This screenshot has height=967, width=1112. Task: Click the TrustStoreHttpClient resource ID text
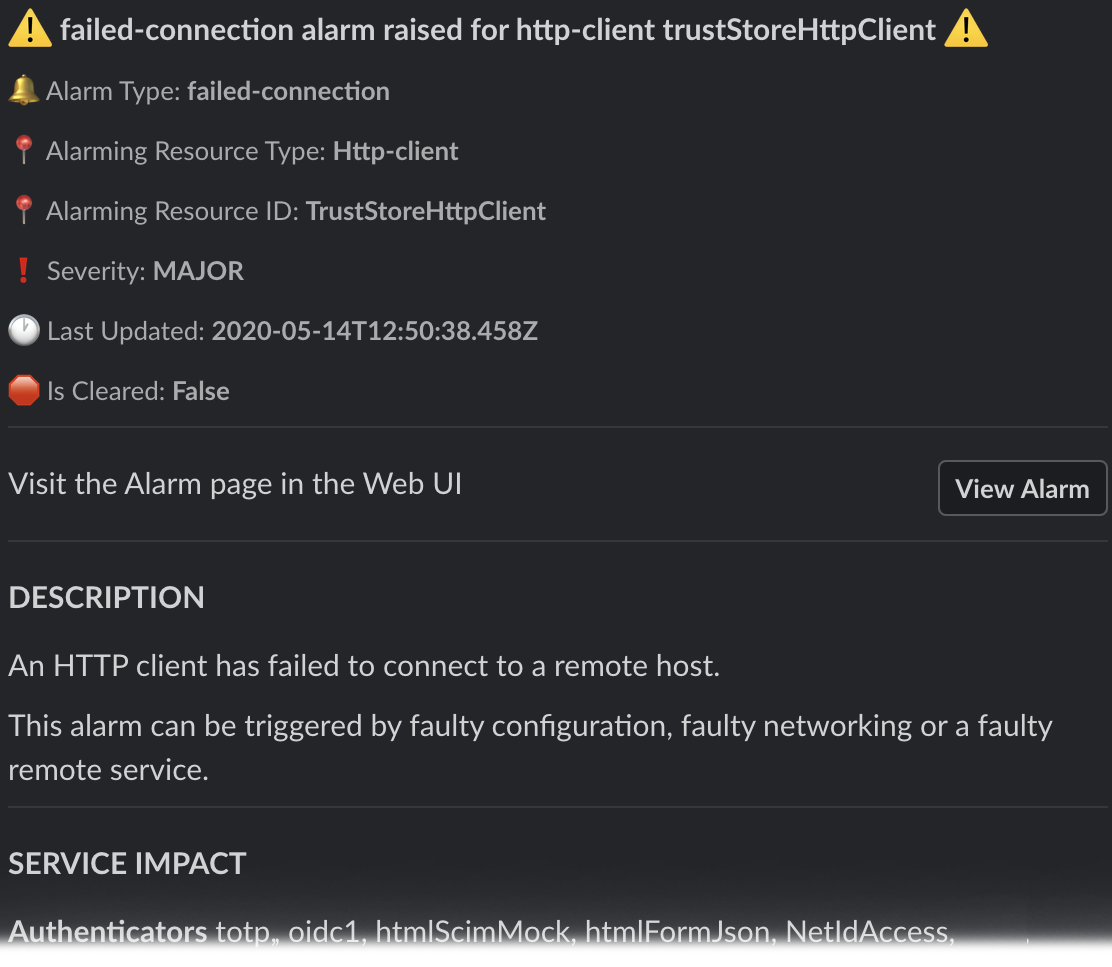tap(424, 210)
